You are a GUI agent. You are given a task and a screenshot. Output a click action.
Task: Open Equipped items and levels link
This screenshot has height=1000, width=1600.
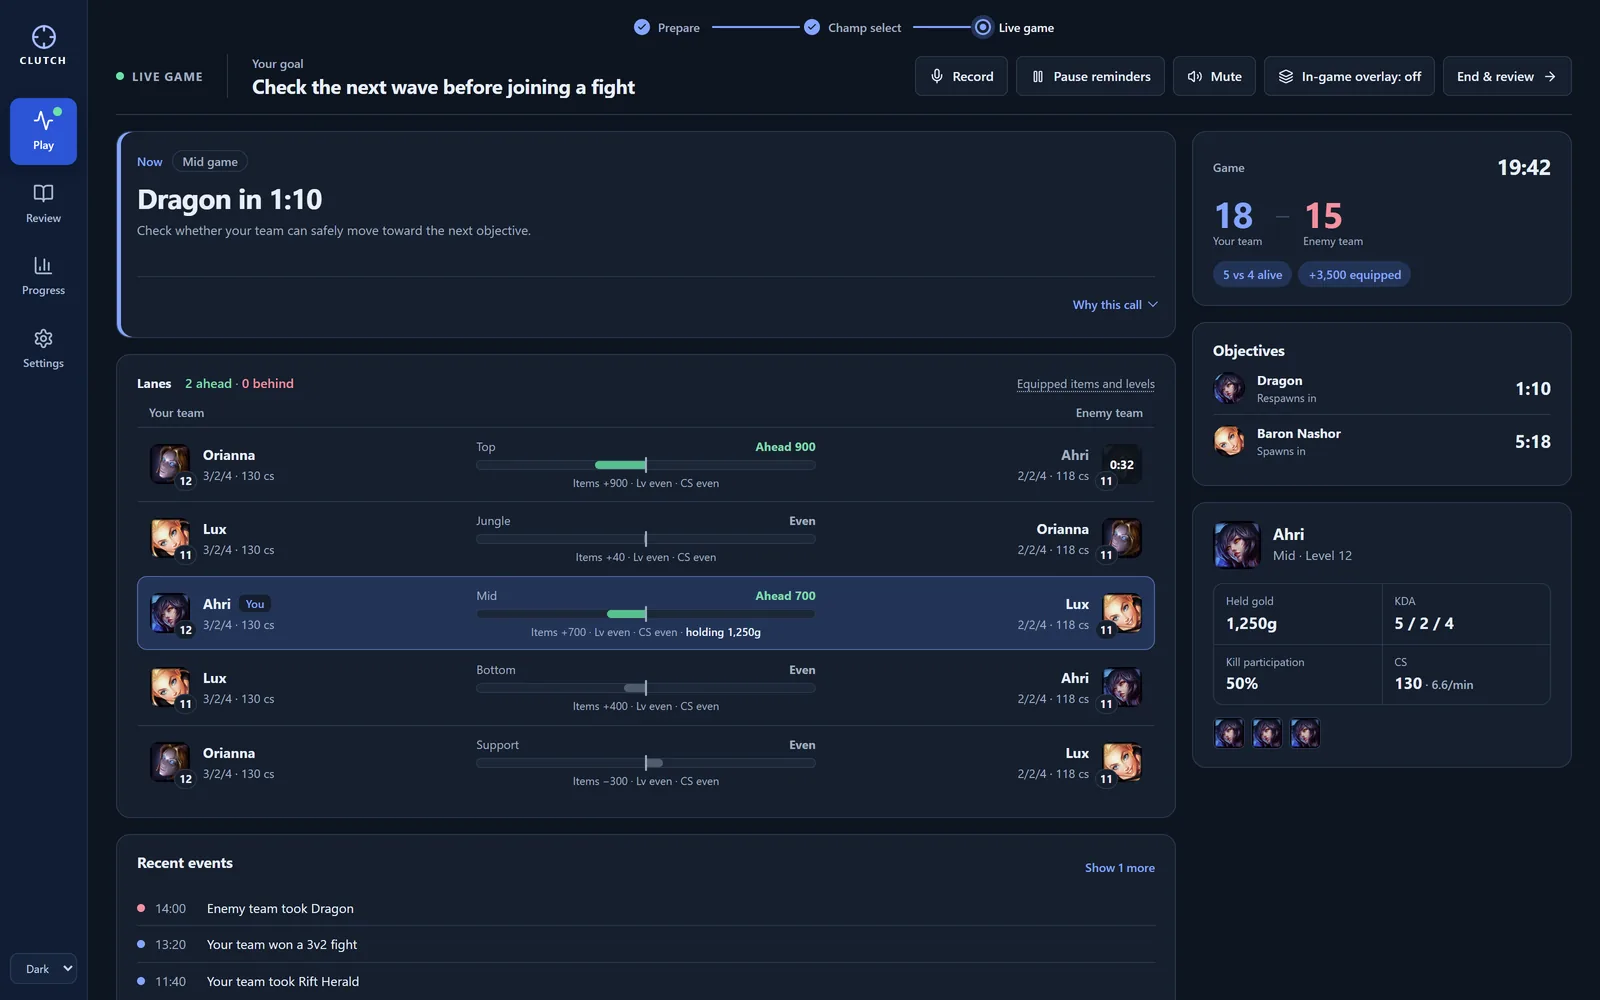tap(1085, 384)
